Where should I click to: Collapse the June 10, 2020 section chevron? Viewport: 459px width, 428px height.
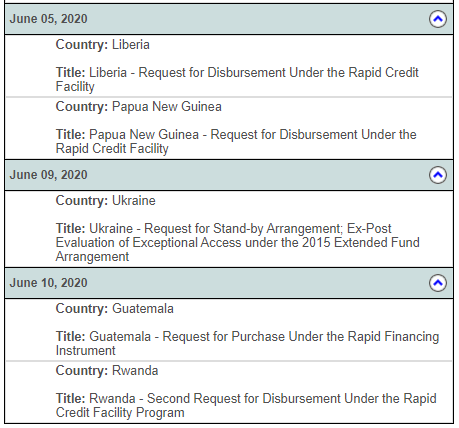[438, 283]
